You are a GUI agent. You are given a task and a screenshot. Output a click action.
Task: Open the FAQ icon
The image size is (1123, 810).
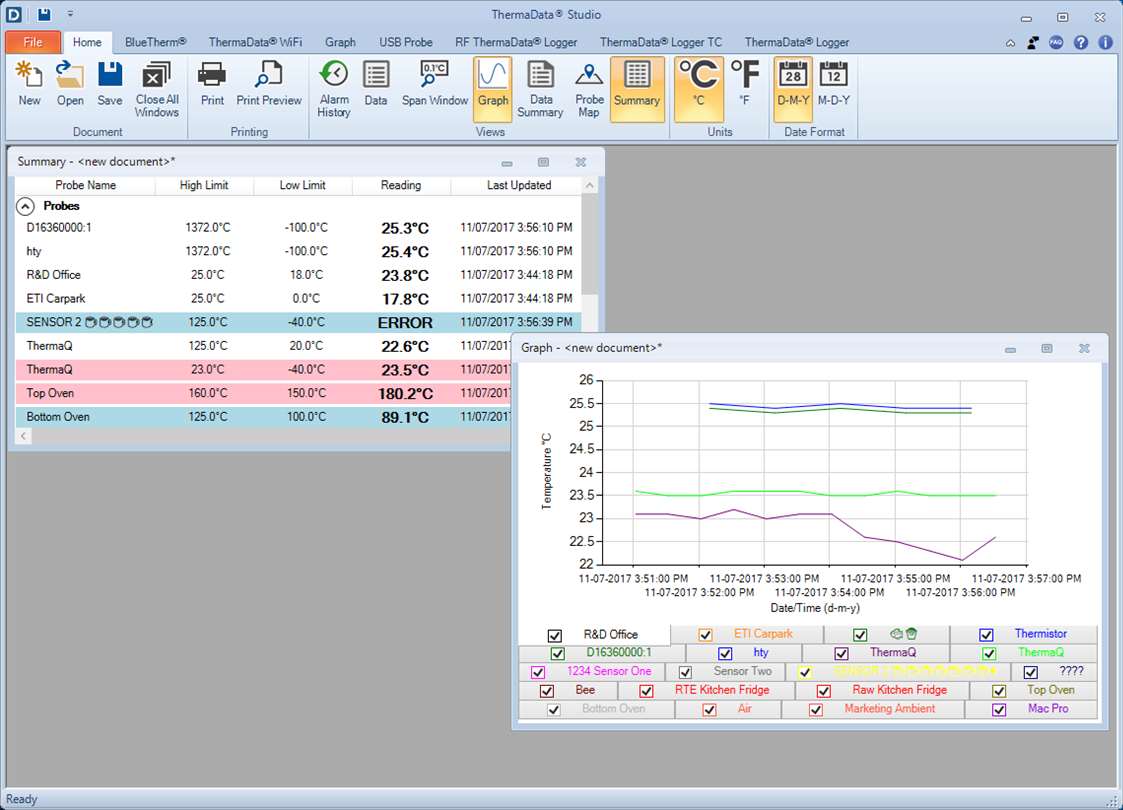tap(1056, 42)
